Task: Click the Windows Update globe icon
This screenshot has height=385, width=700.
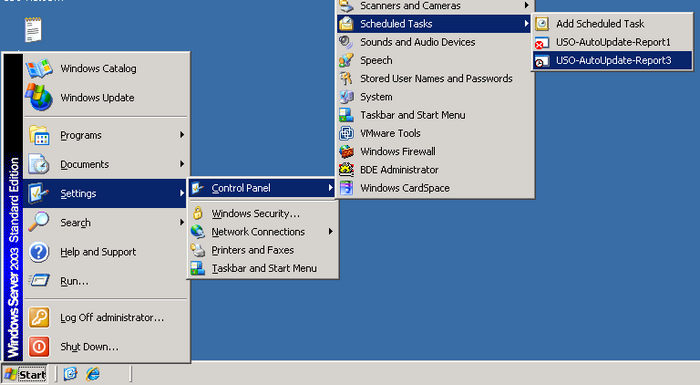Action: pos(39,97)
